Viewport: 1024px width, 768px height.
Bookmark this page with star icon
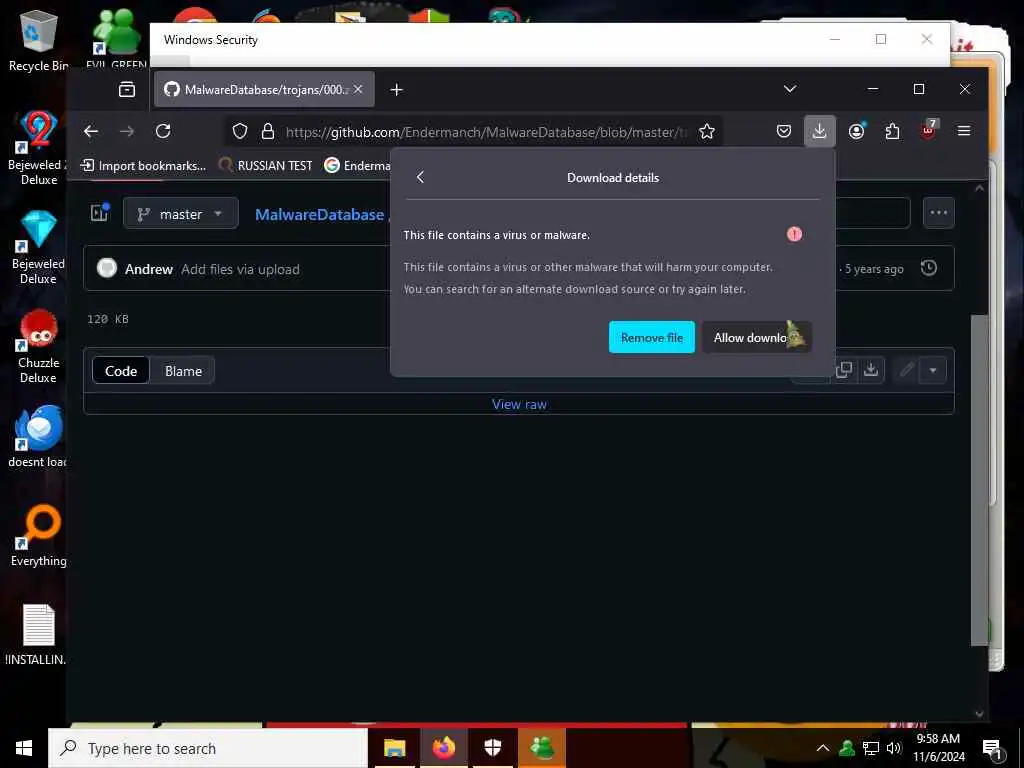coord(707,132)
